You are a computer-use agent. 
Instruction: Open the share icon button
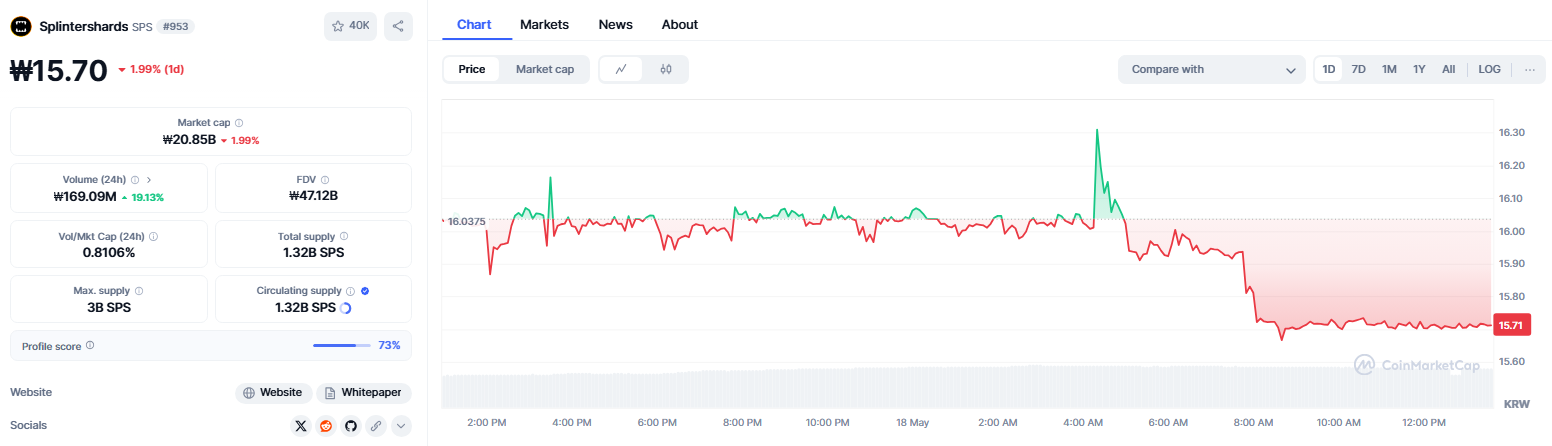398,27
